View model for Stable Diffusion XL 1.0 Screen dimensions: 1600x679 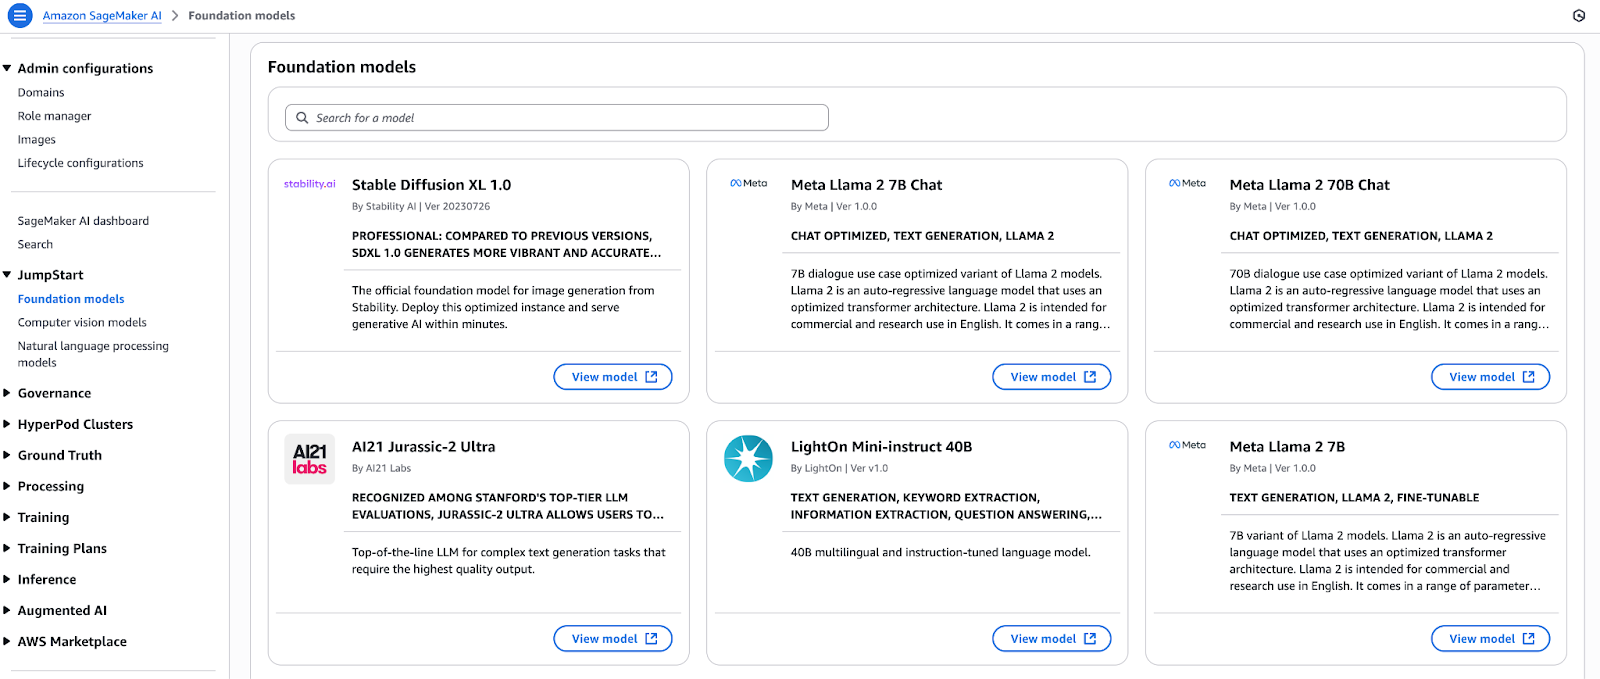[613, 377]
